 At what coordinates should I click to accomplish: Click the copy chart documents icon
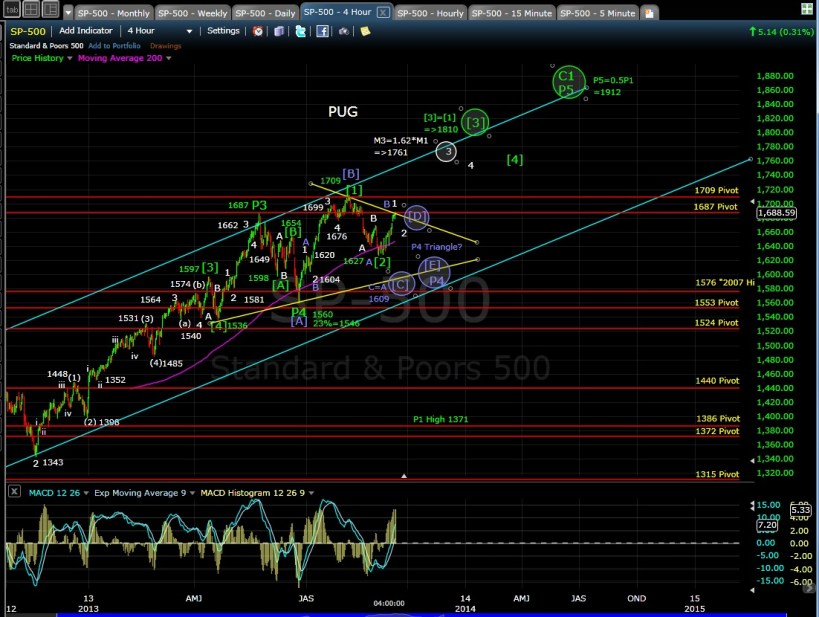coord(279,31)
